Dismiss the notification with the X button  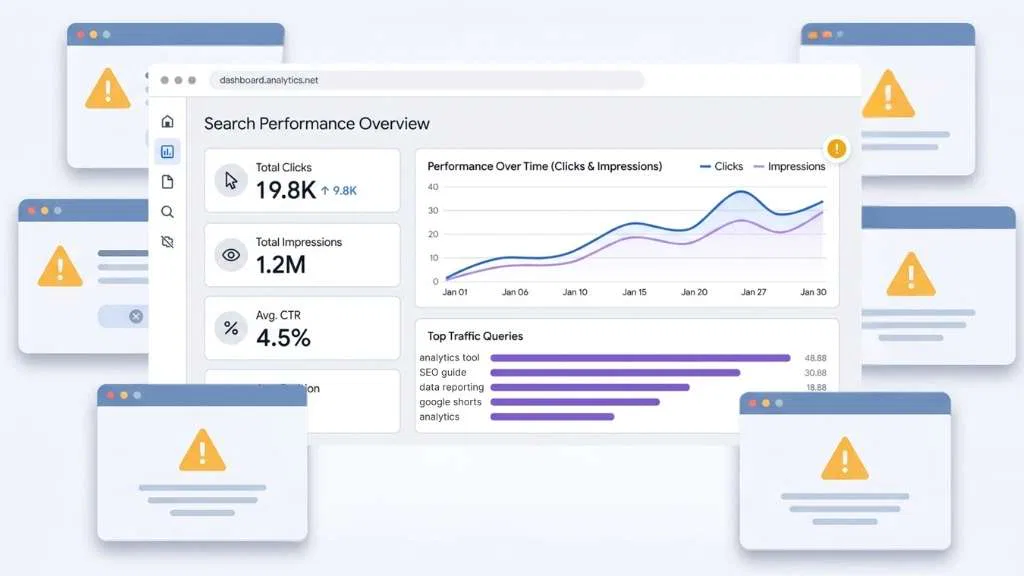(137, 316)
